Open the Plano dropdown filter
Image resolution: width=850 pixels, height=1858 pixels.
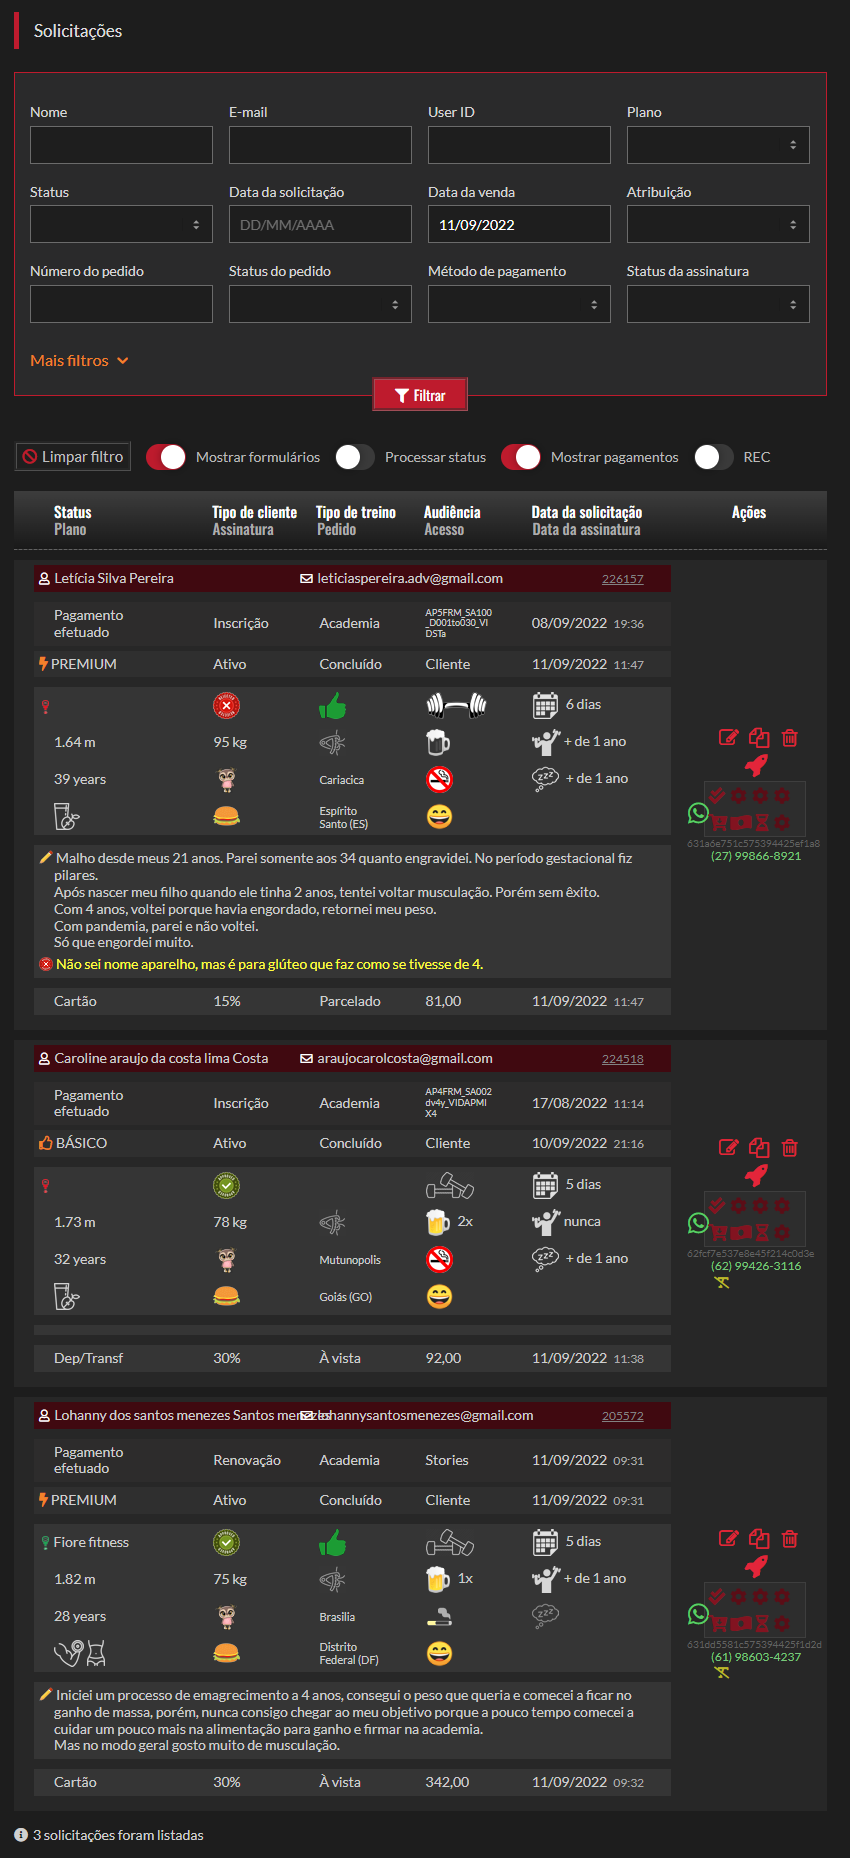718,145
